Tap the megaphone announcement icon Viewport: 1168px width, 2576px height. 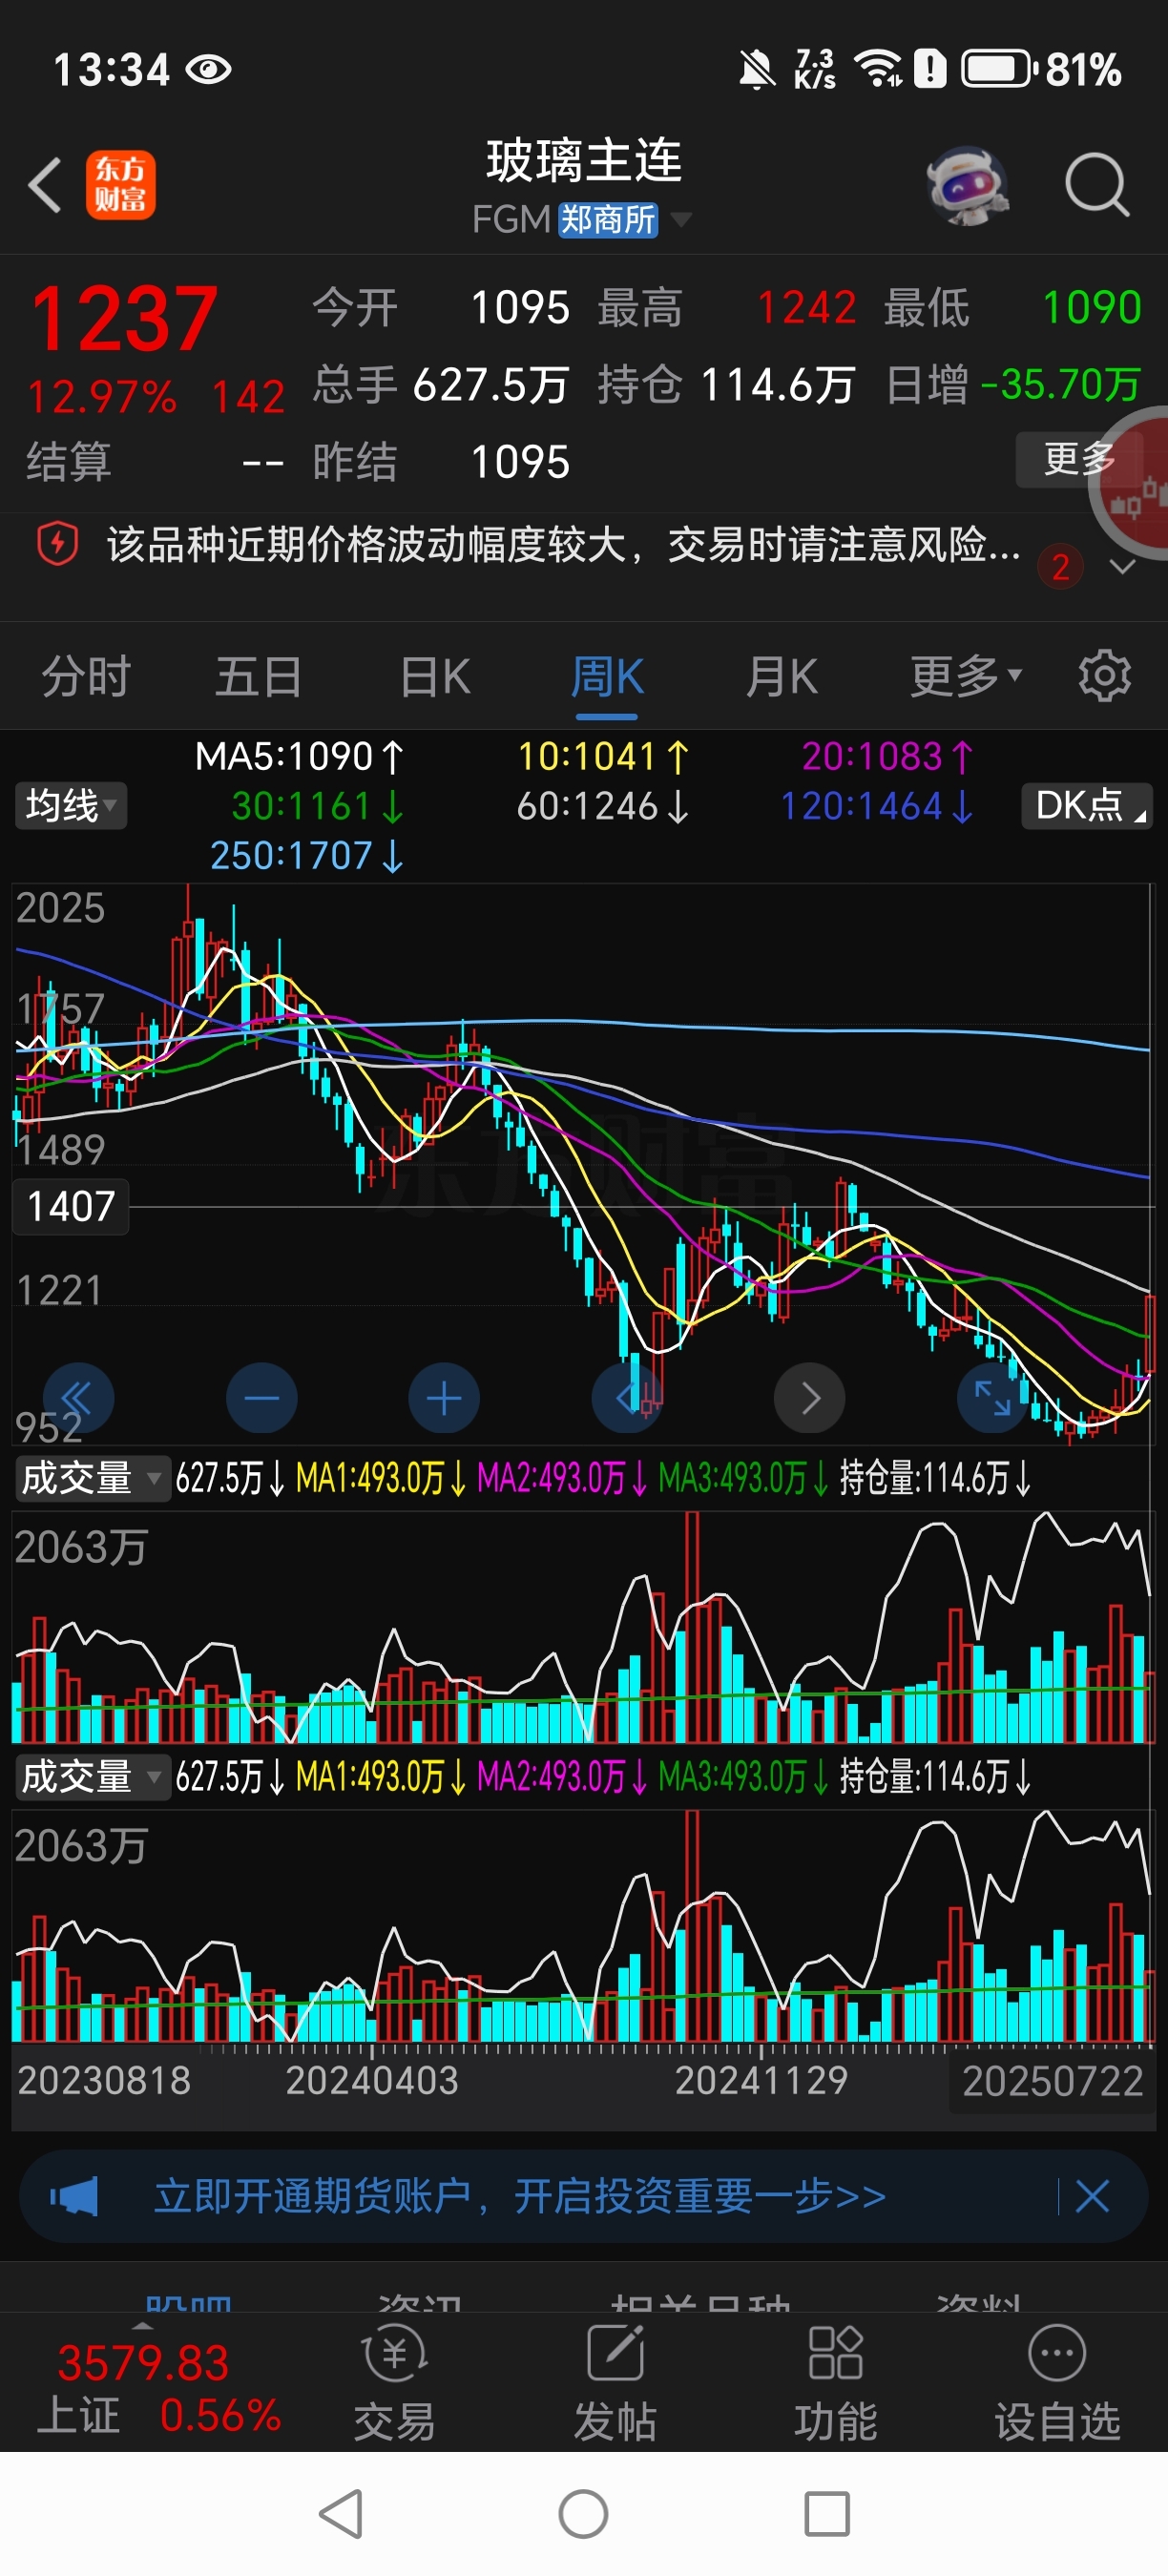click(x=74, y=2197)
